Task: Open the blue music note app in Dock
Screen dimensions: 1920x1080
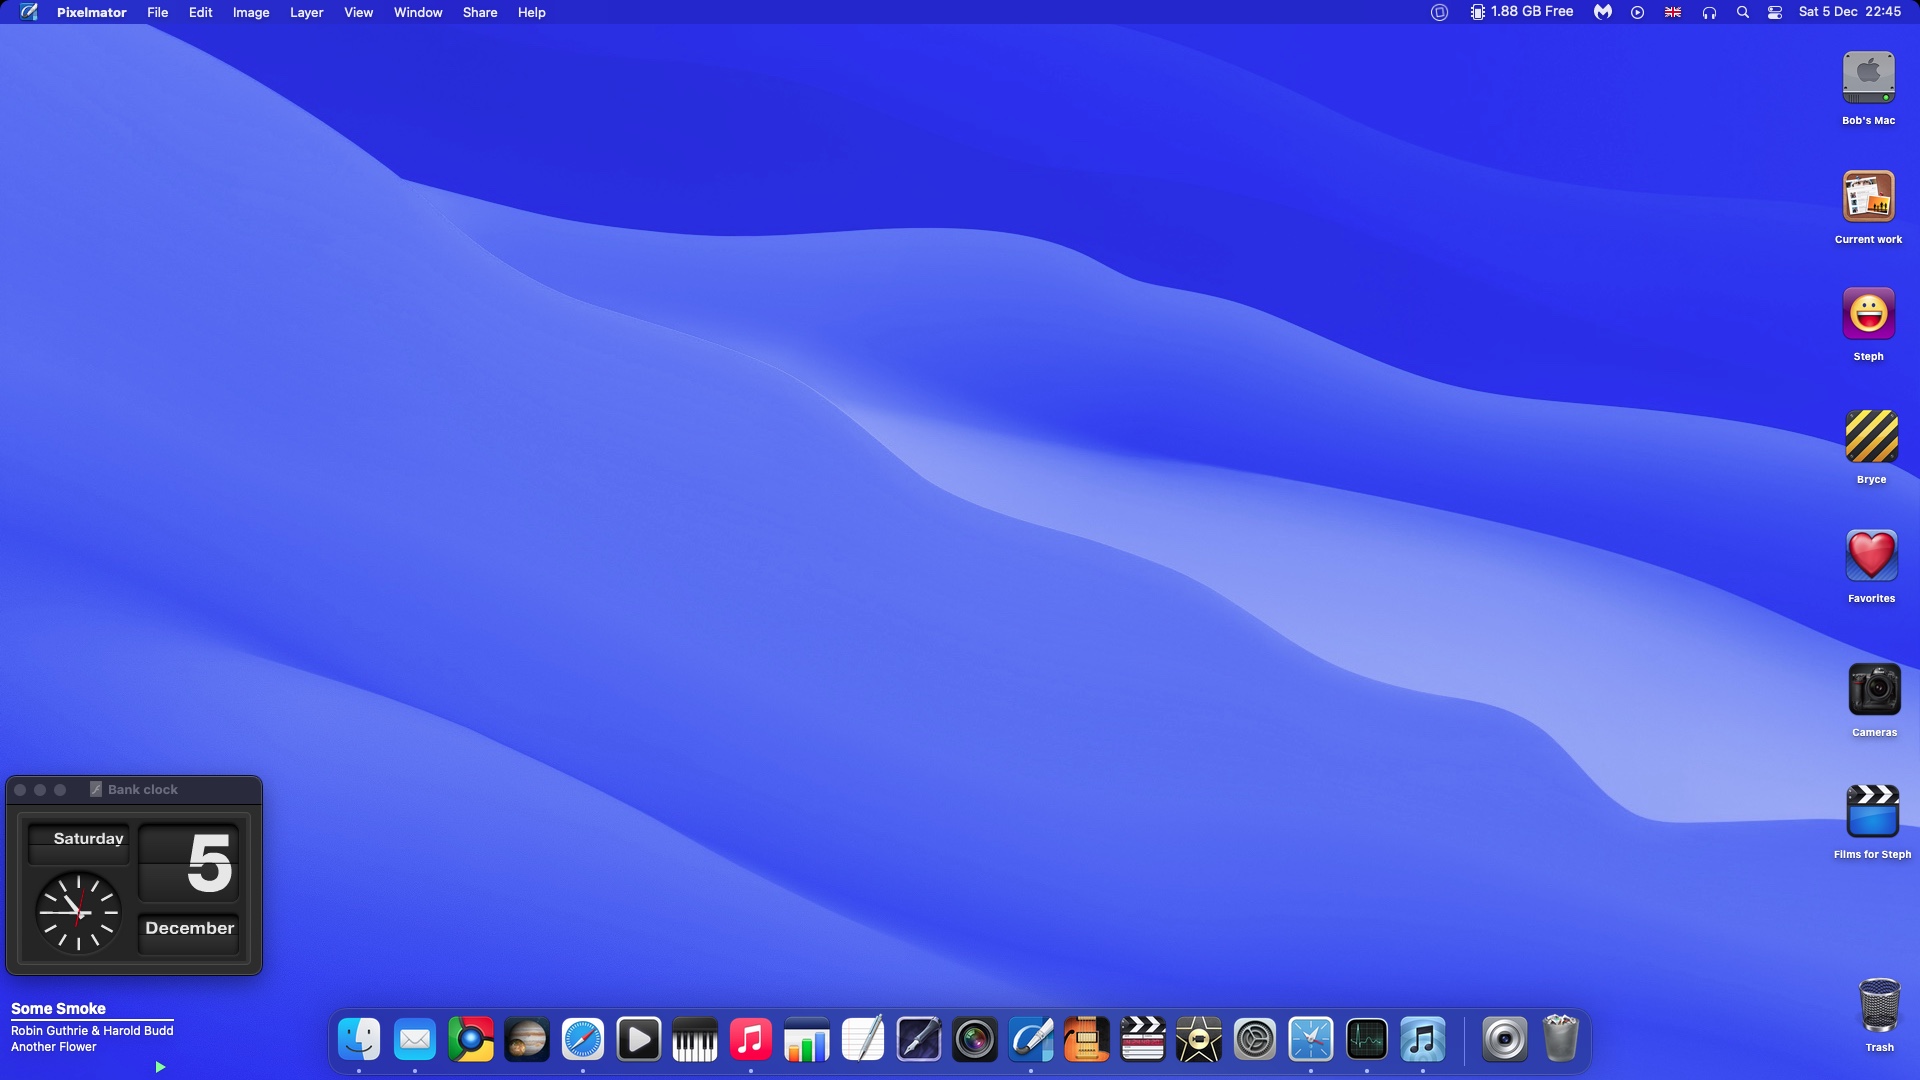Action: [x=1423, y=1040]
